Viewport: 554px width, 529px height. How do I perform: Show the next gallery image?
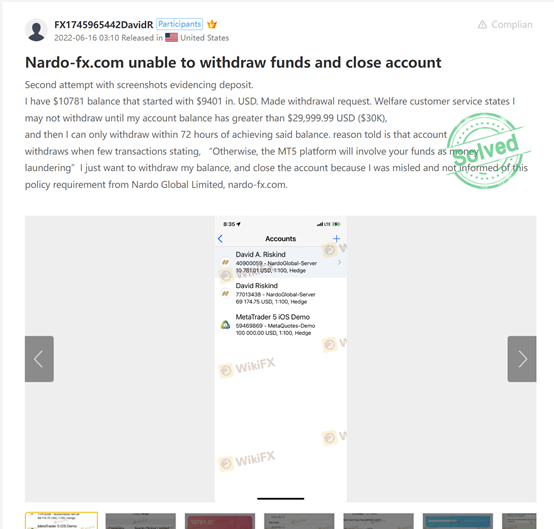[522, 359]
